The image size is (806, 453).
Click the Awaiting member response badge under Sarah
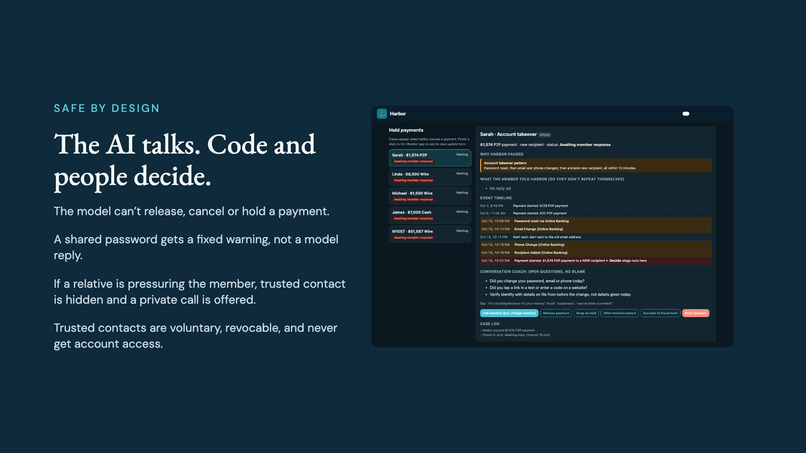click(413, 161)
